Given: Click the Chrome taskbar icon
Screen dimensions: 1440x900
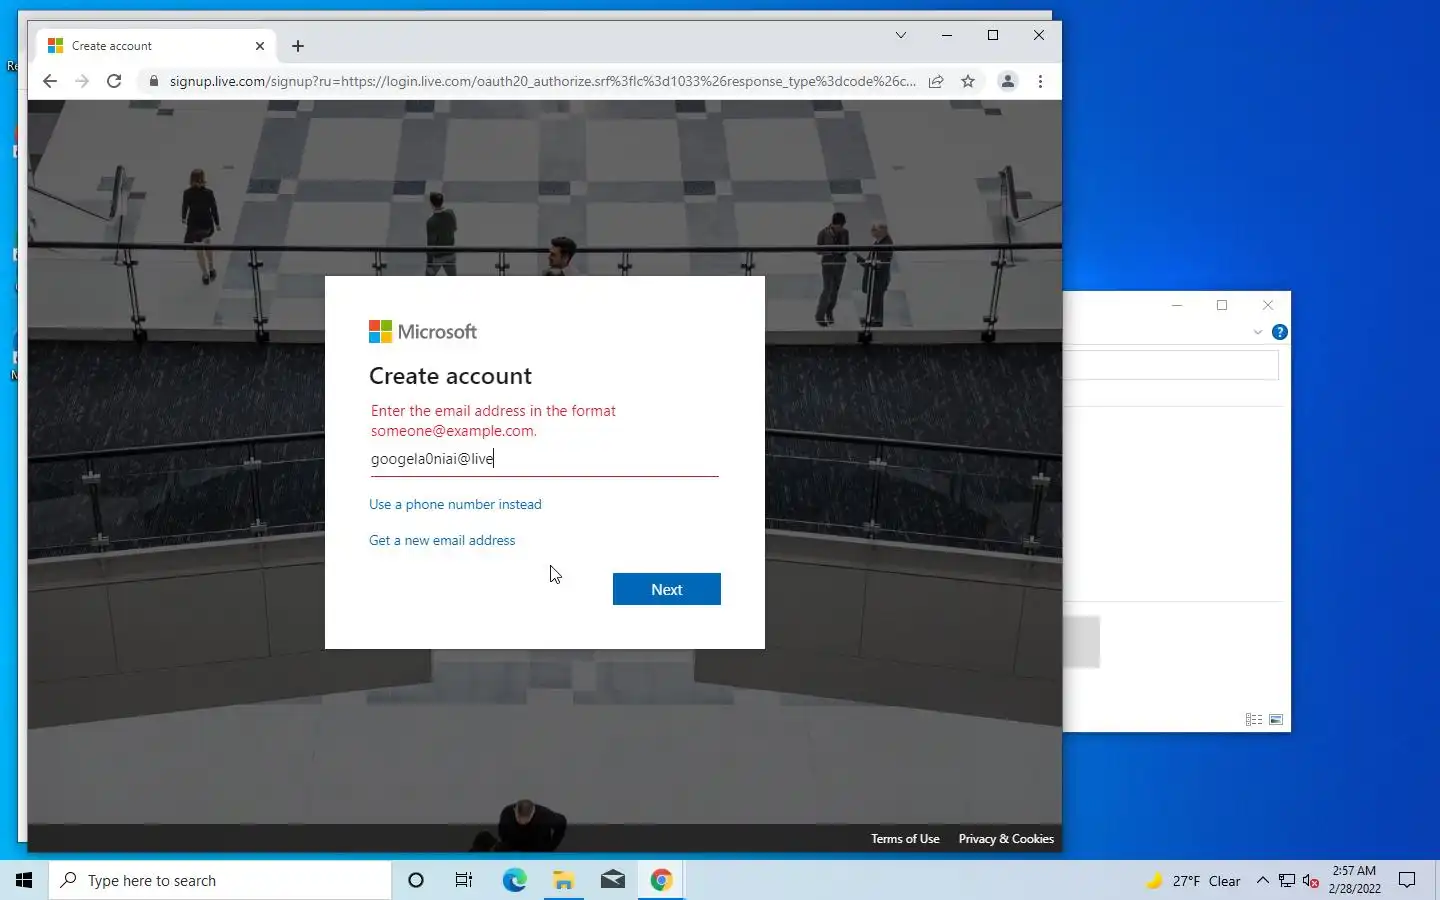Looking at the screenshot, I should pos(661,880).
